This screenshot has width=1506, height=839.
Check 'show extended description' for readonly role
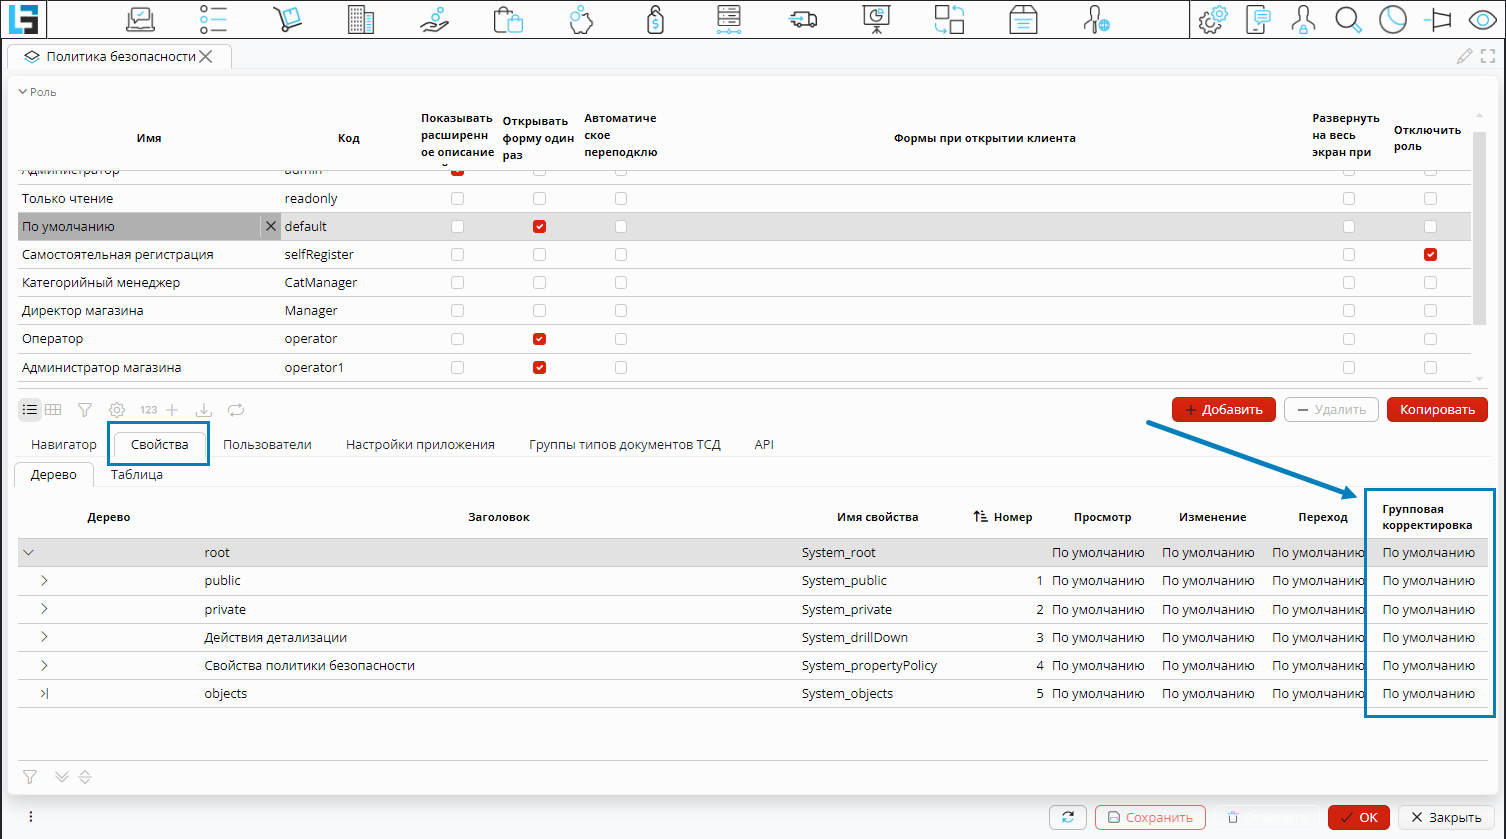point(457,199)
